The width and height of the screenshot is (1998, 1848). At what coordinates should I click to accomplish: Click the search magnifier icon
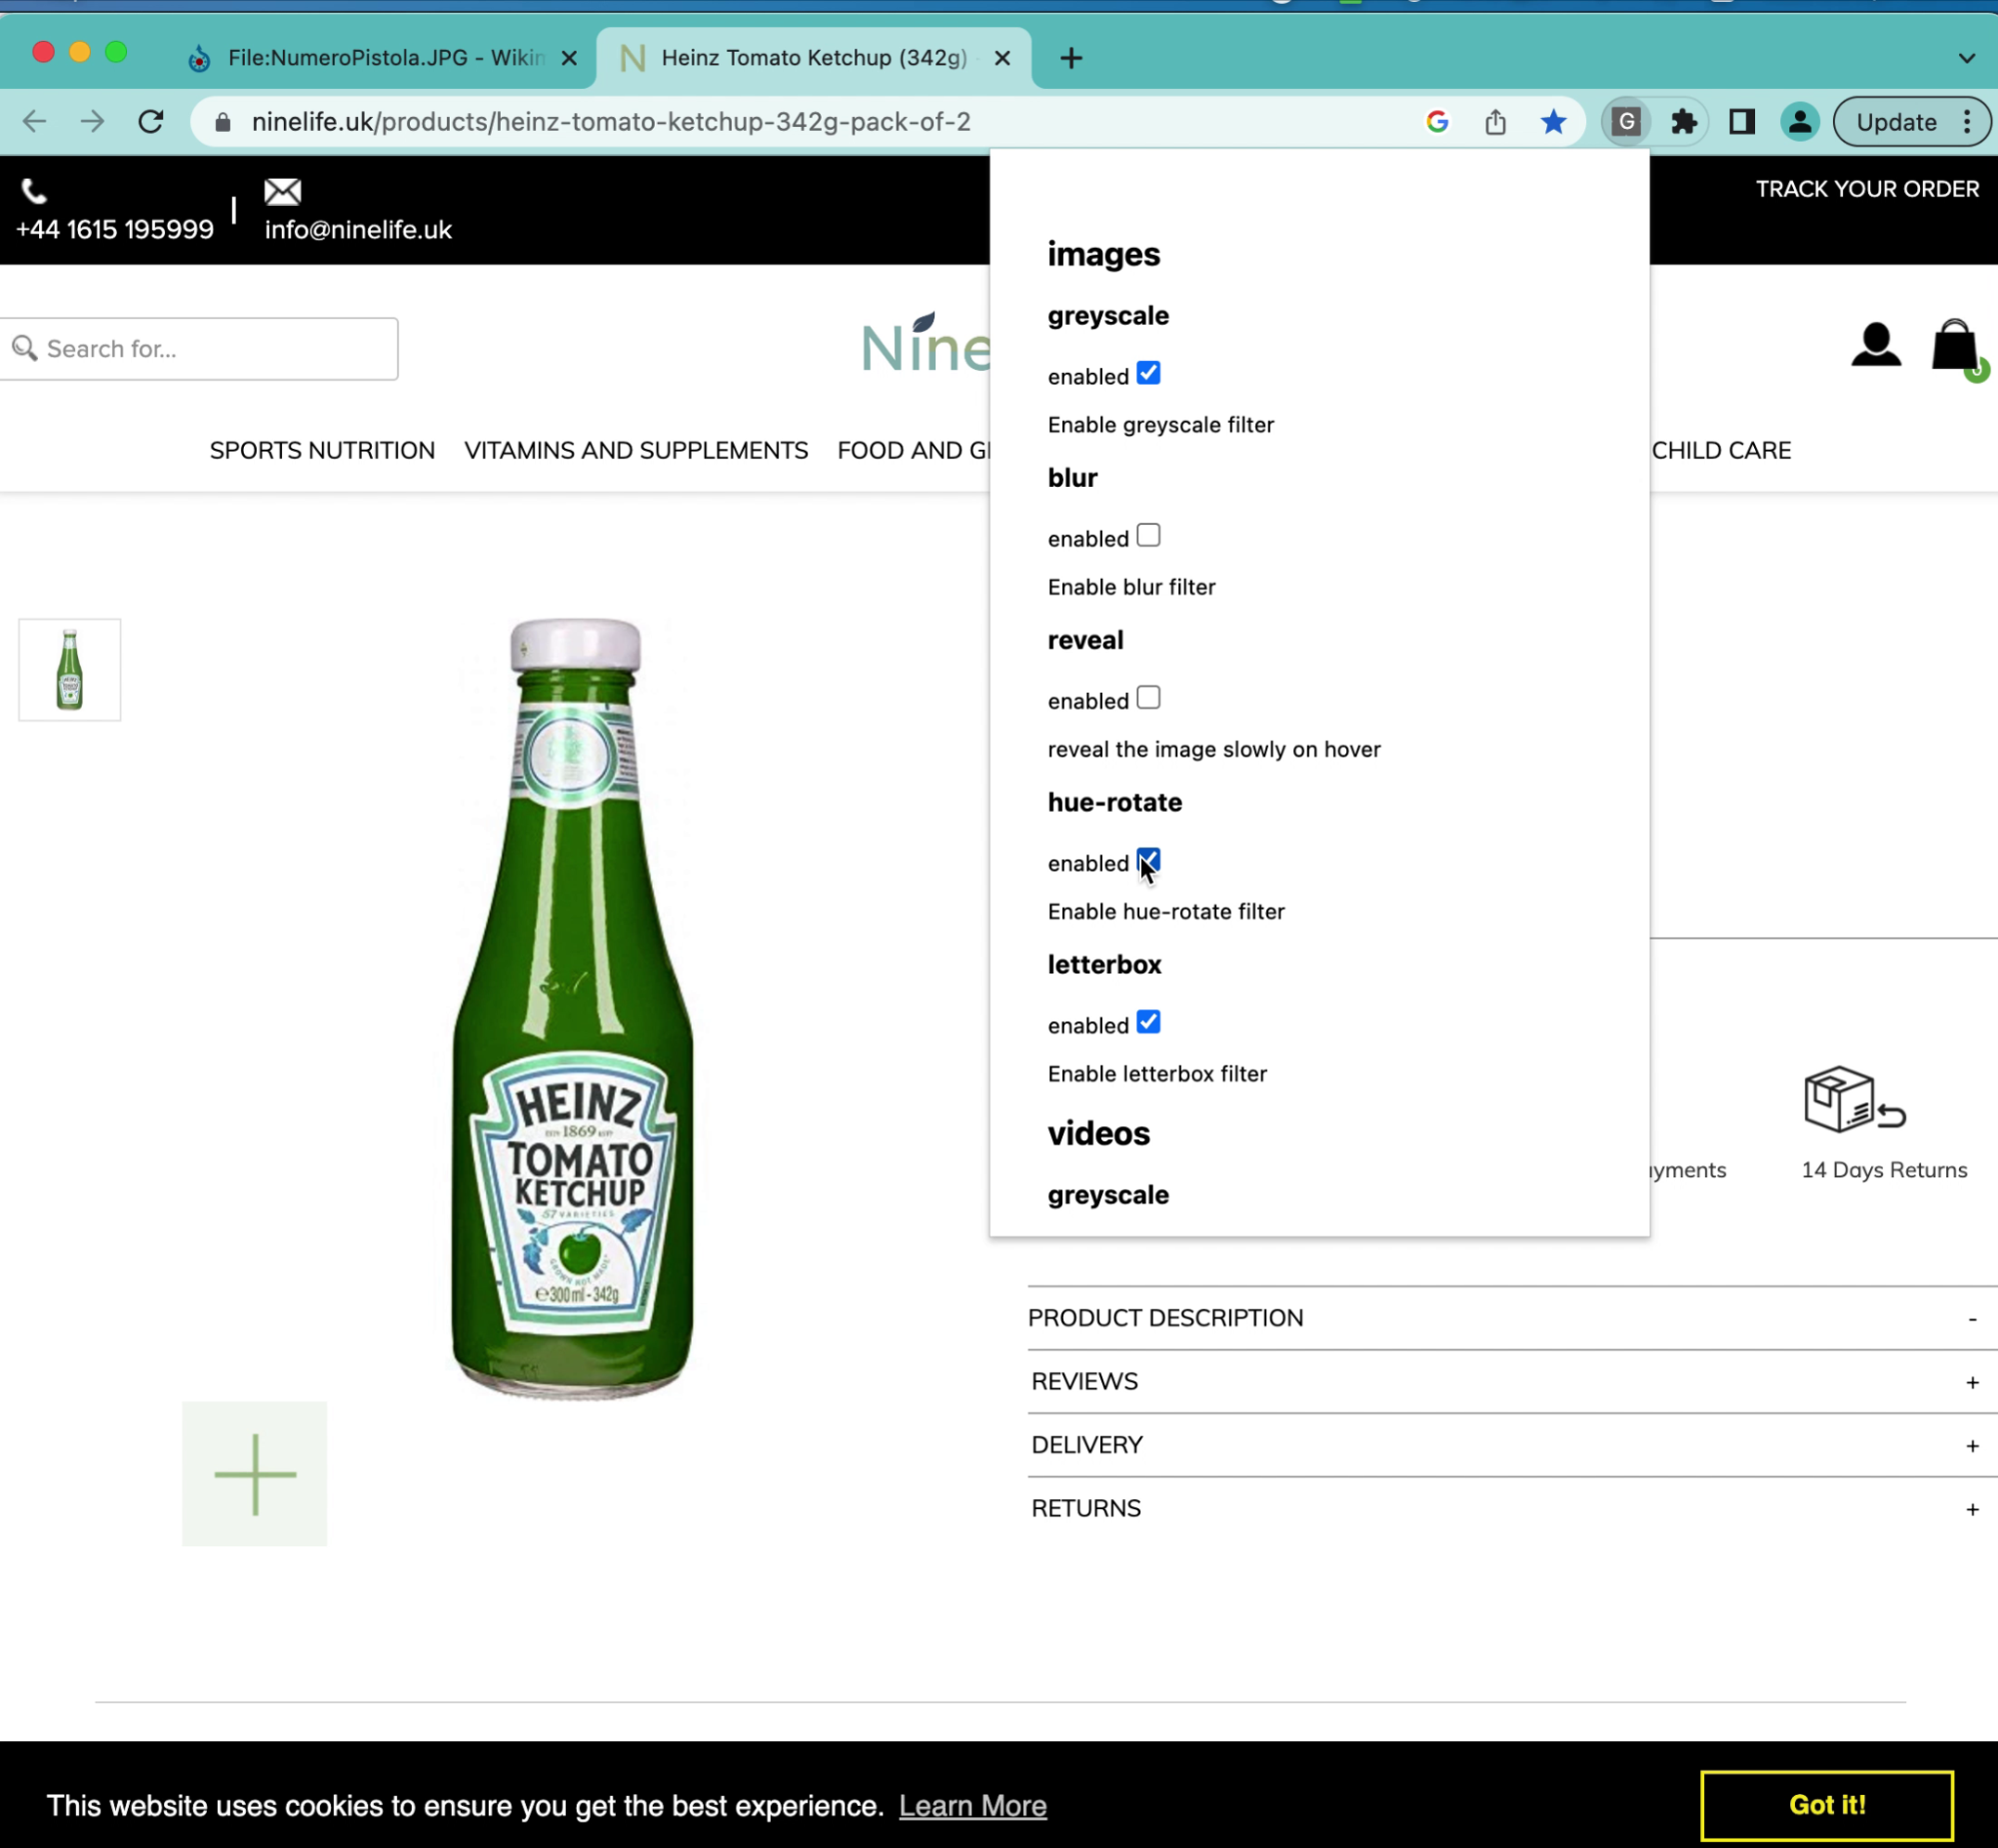pyautogui.click(x=25, y=348)
